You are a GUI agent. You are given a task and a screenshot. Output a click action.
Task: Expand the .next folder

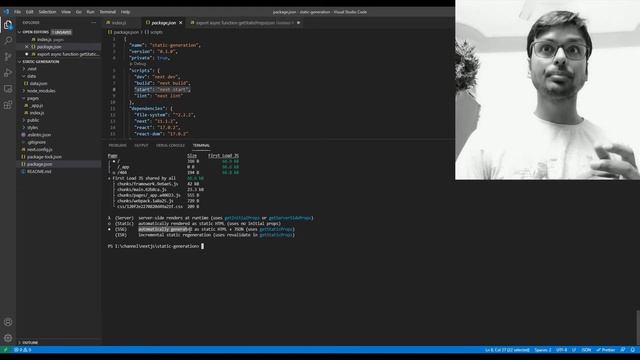pos(31,69)
